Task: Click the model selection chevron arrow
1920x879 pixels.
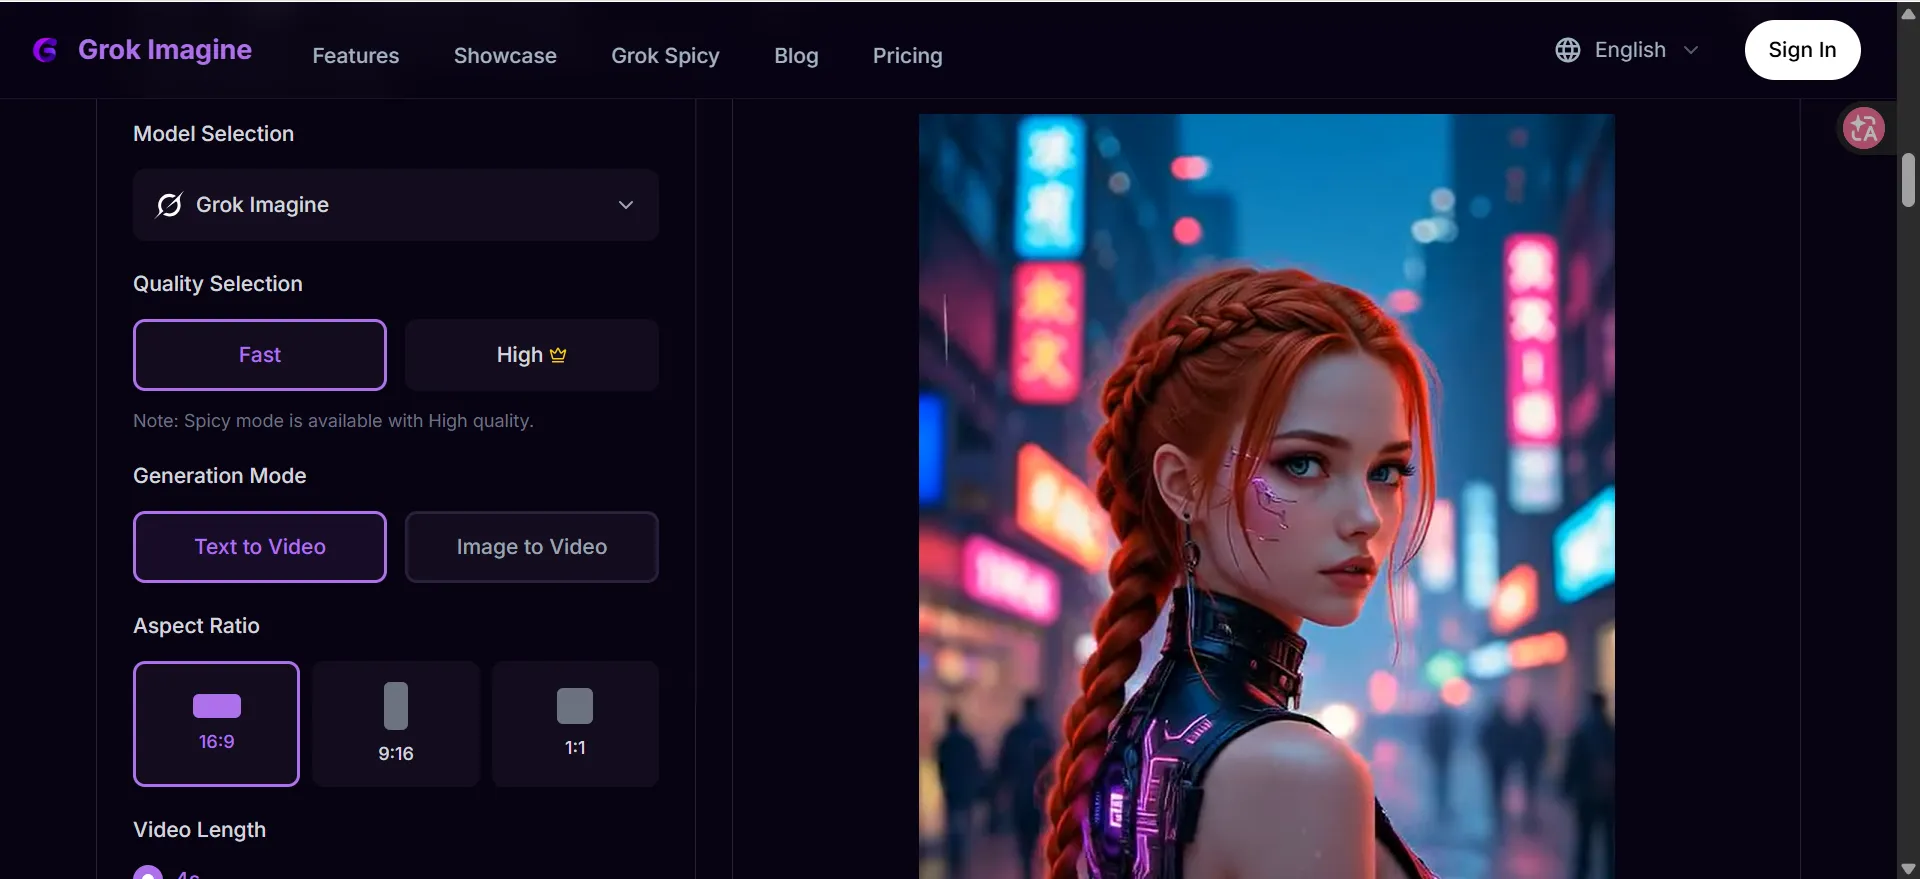Action: point(626,205)
